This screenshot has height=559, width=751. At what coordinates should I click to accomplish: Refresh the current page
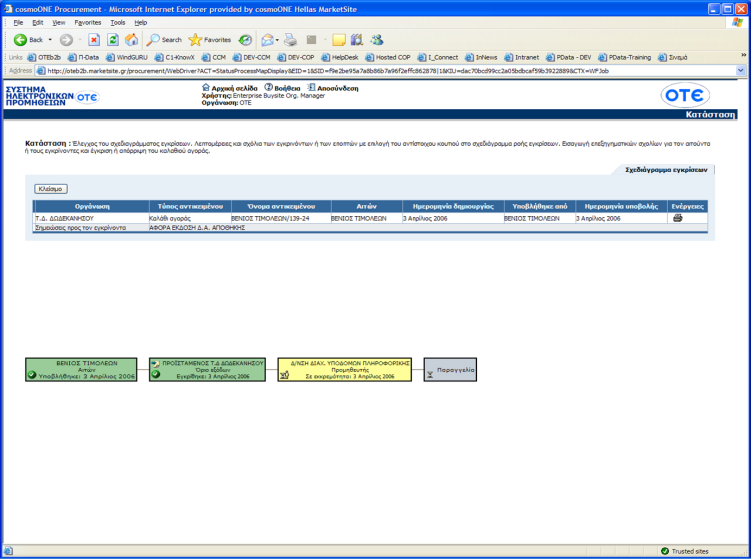pos(113,40)
